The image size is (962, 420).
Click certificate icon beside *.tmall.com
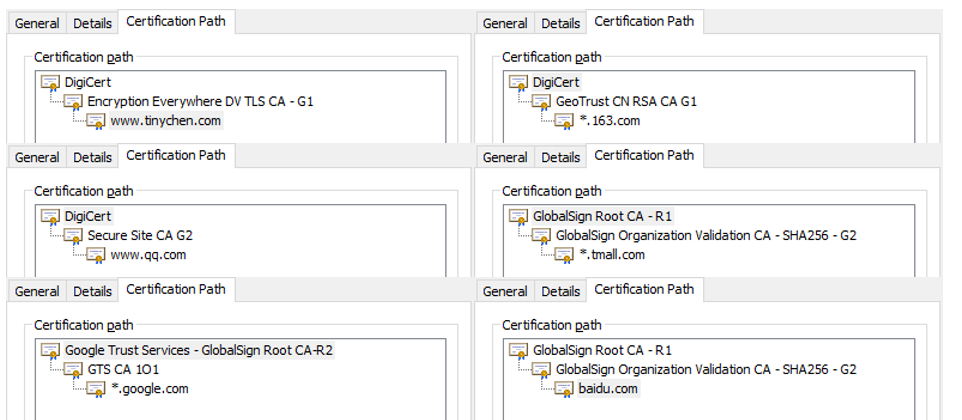[564, 255]
